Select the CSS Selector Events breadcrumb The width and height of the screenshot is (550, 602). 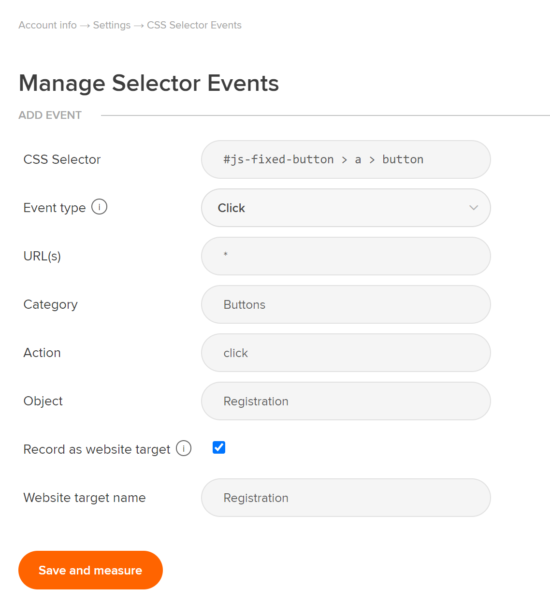point(194,25)
